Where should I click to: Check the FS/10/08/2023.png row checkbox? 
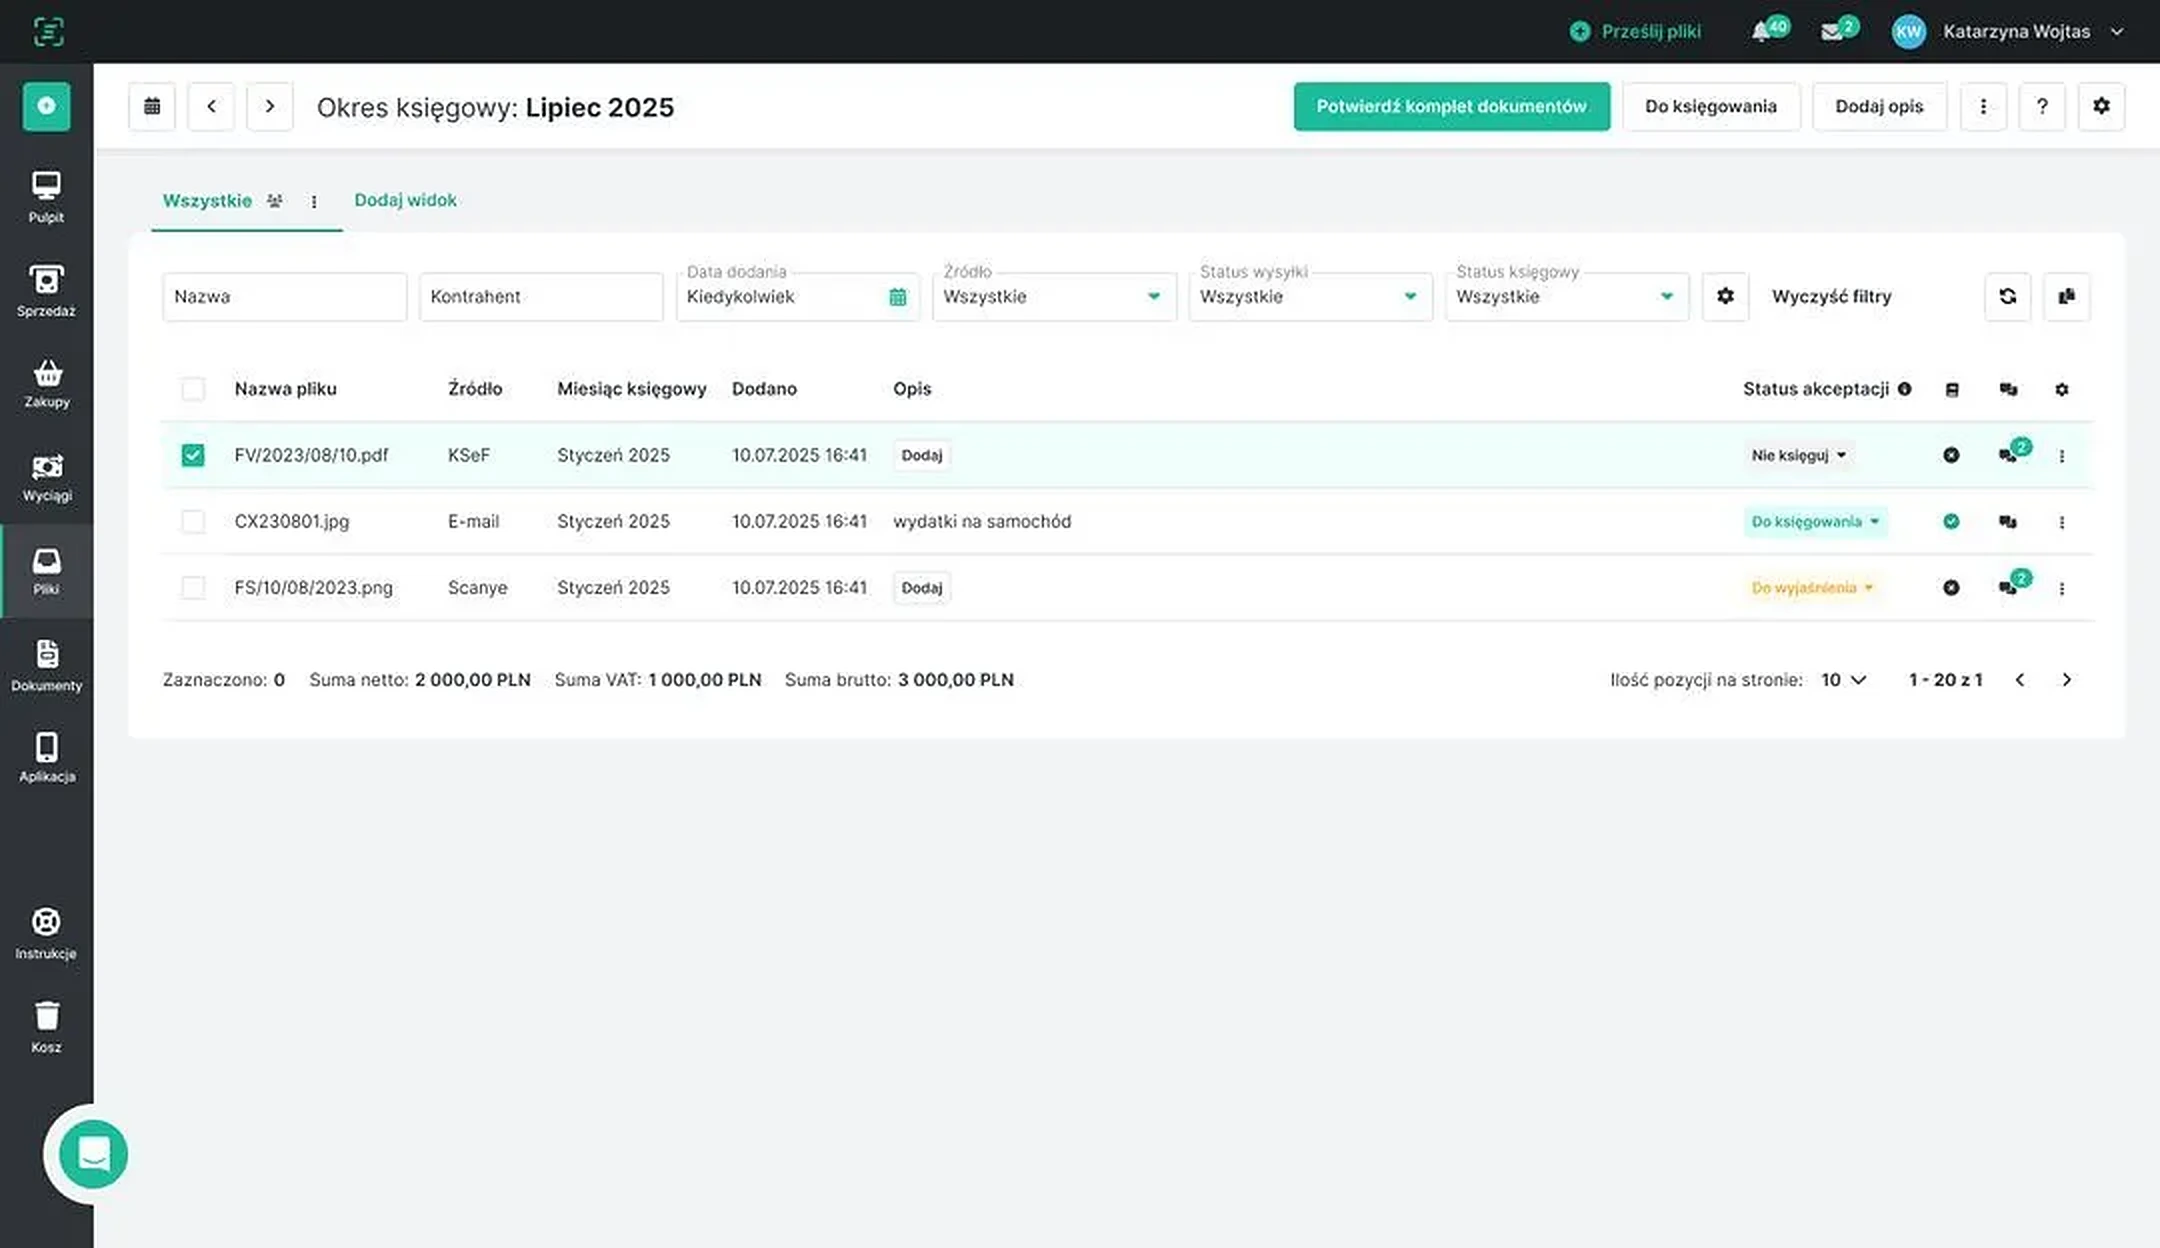tap(193, 587)
